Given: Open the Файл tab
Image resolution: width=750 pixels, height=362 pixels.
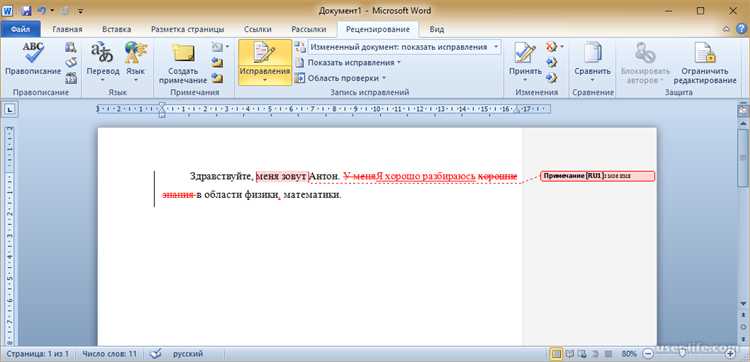Looking at the screenshot, I should (x=21, y=29).
